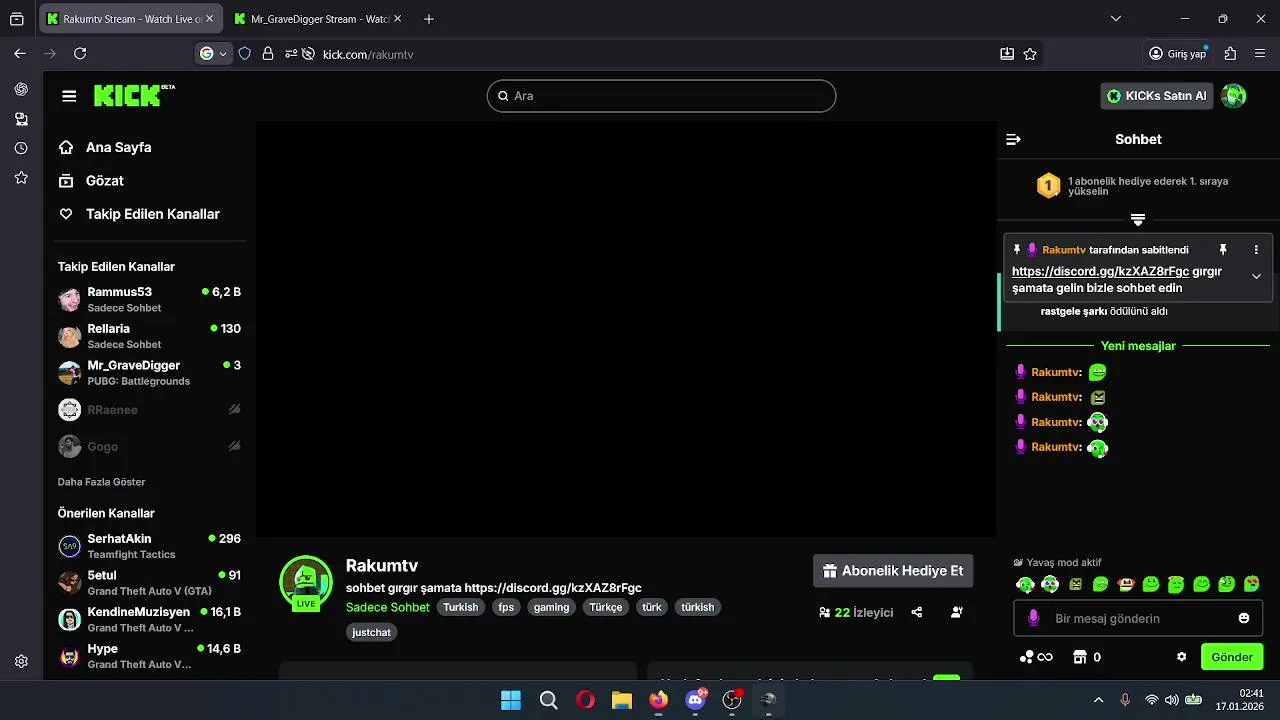Open Discord from the taskbar

pyautogui.click(x=696, y=700)
